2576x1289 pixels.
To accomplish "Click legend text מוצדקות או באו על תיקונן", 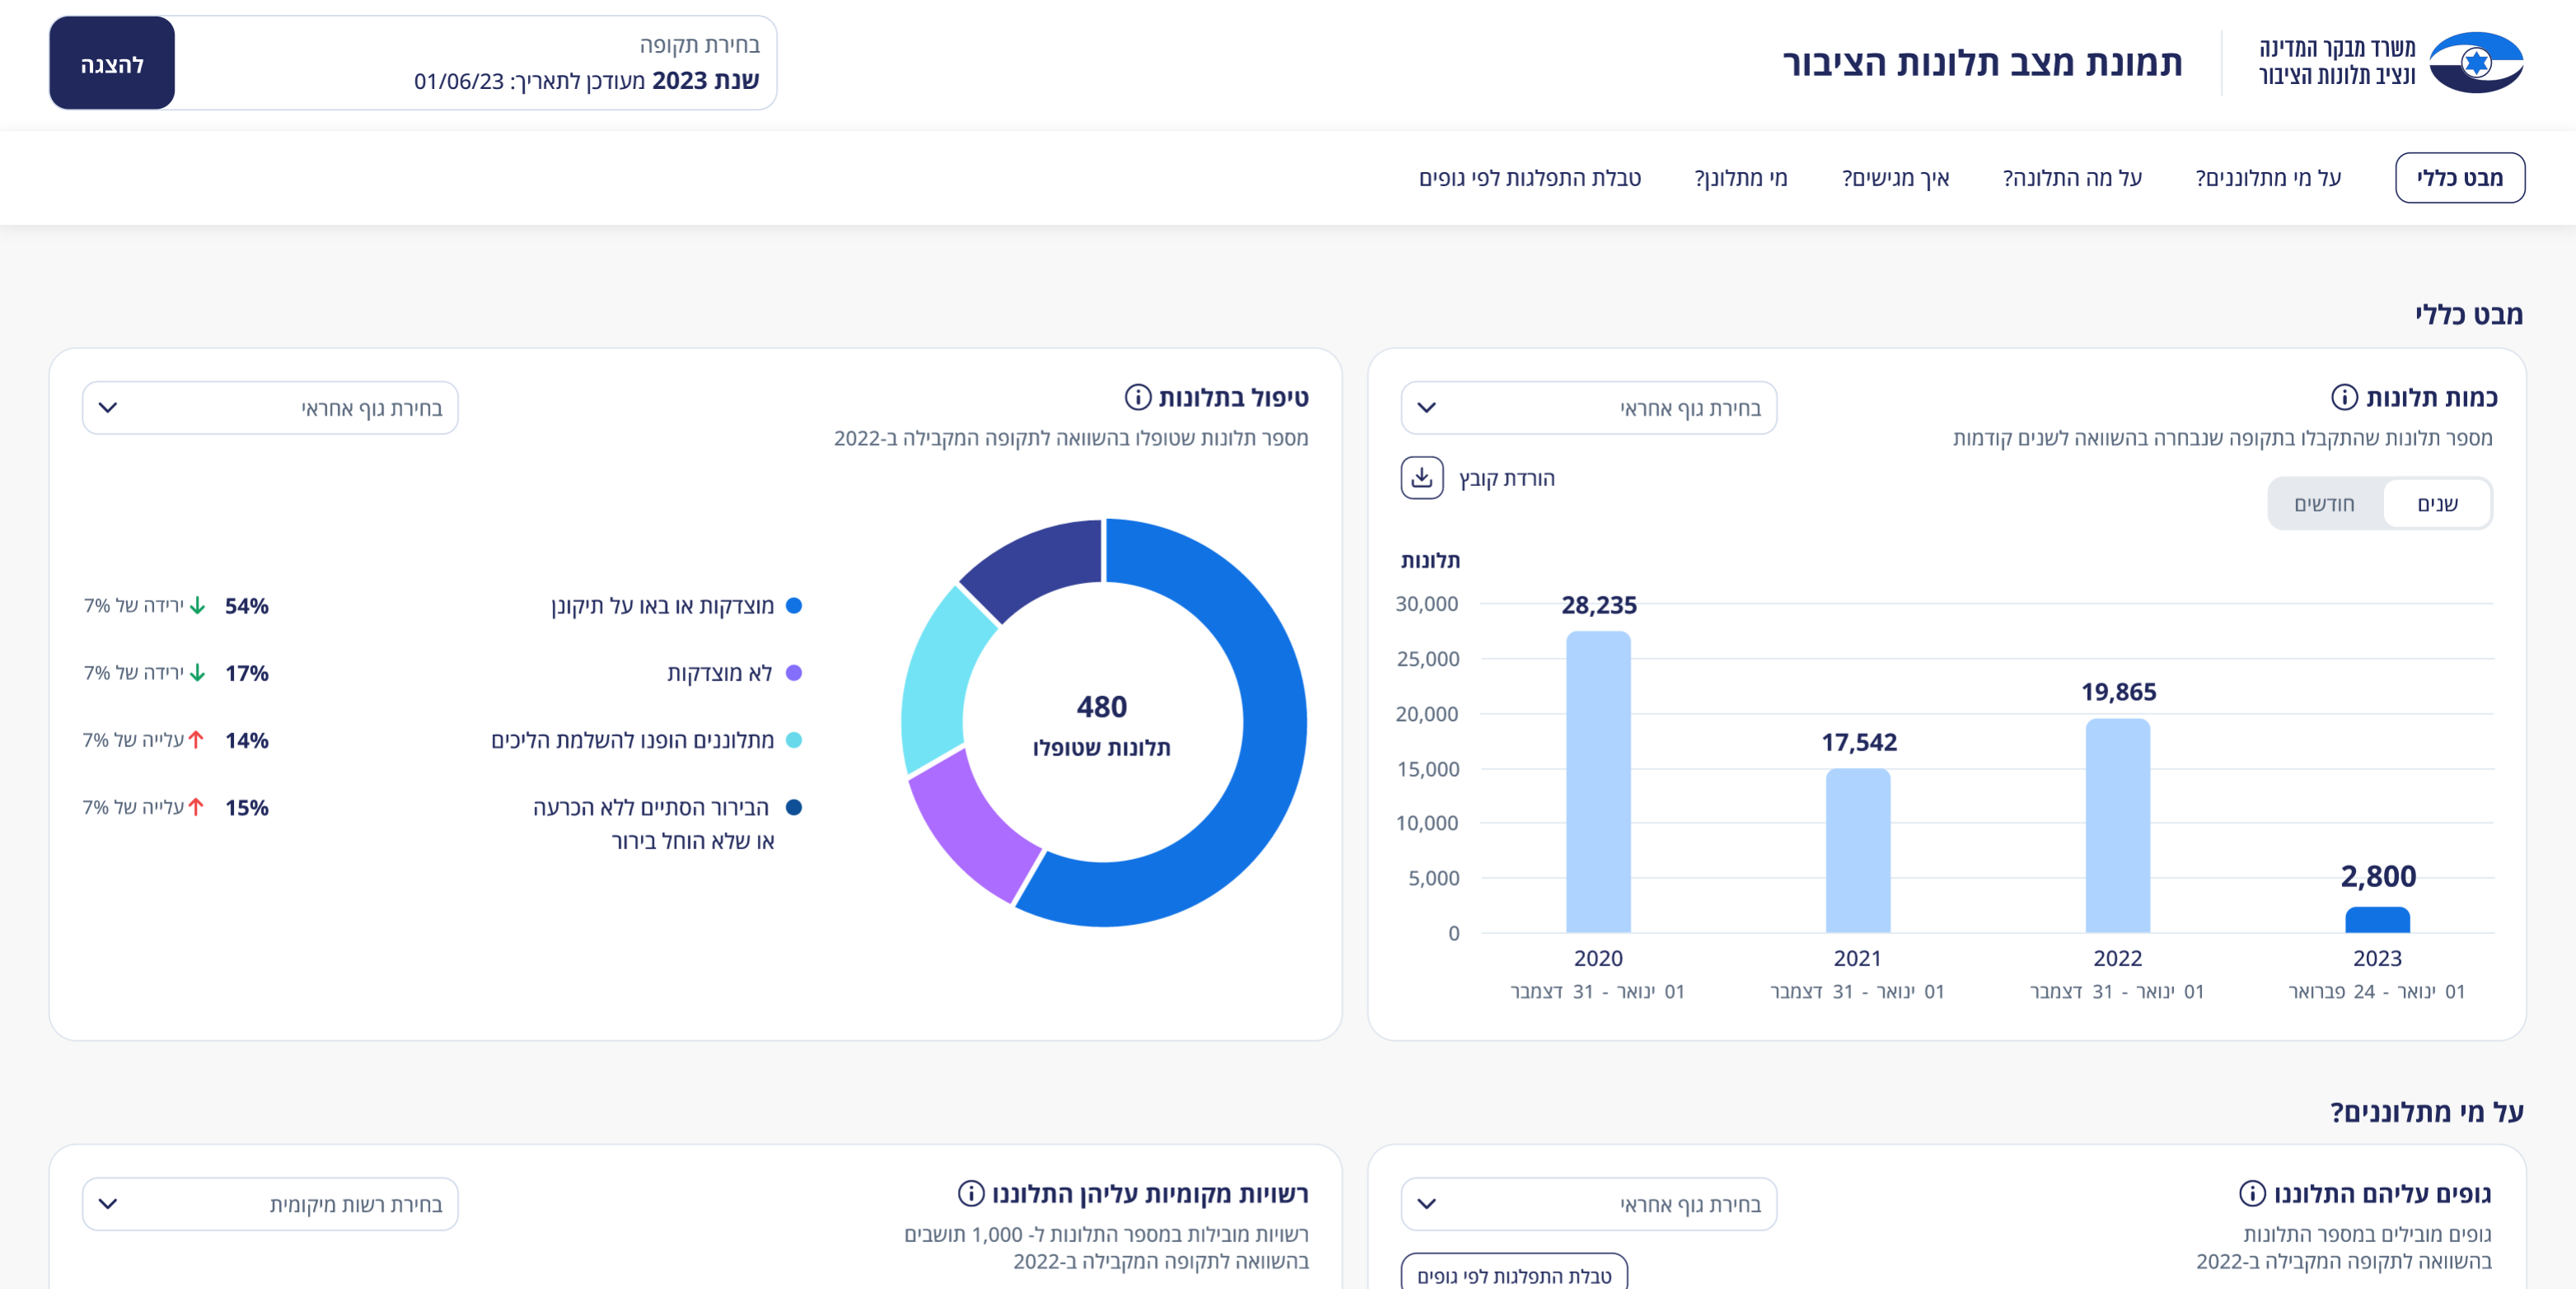I will pos(662,606).
